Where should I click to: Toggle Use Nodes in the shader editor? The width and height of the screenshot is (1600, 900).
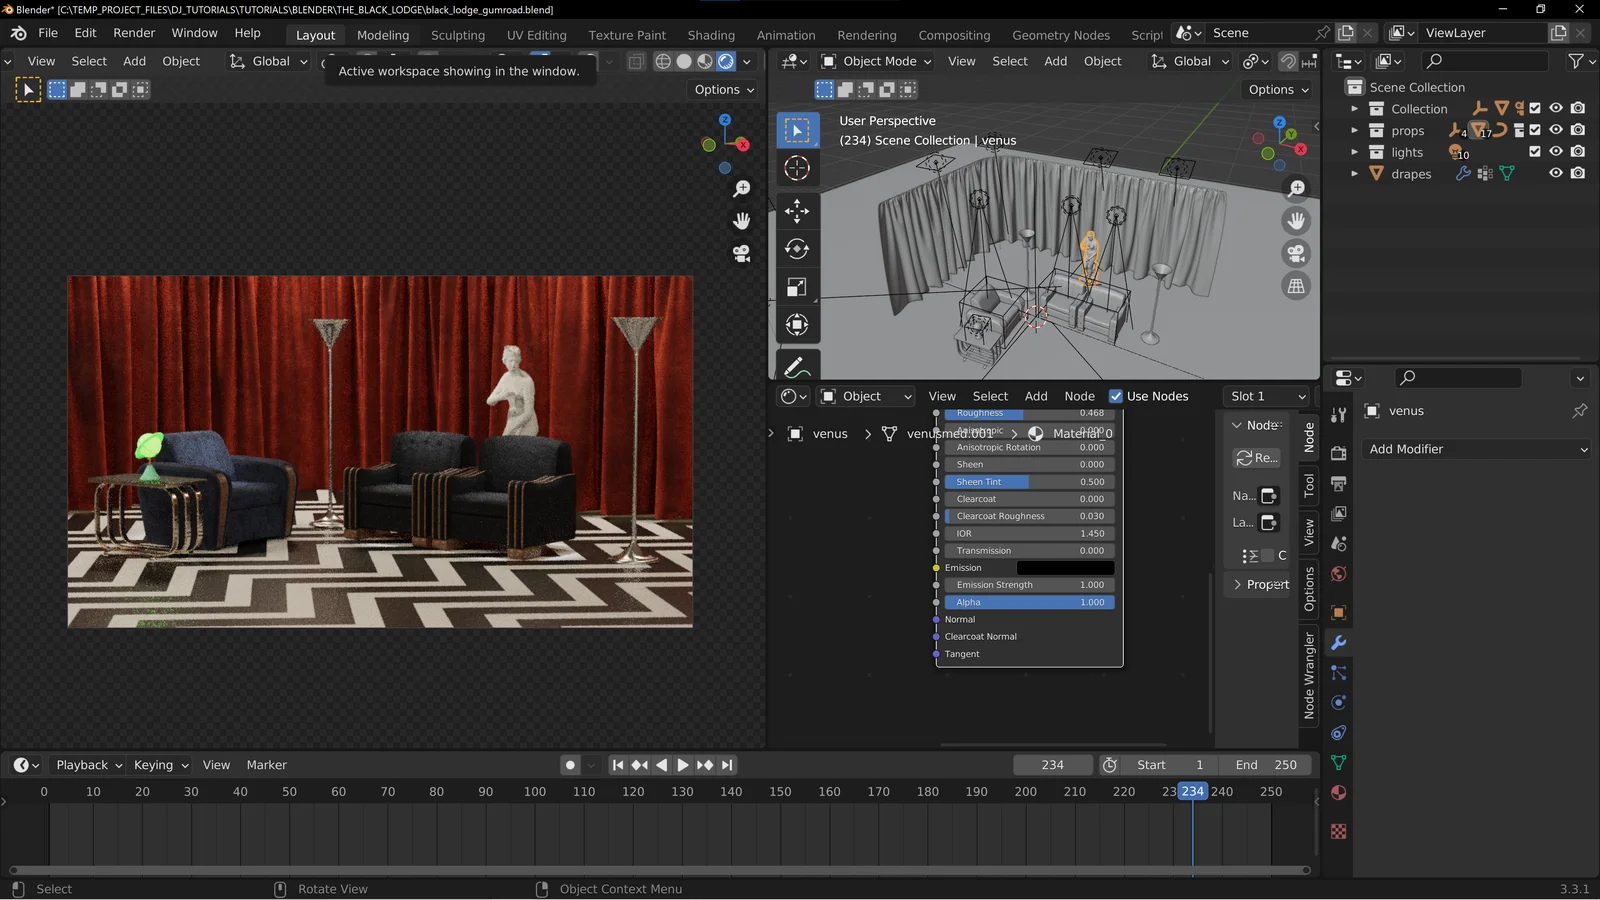coord(1115,396)
